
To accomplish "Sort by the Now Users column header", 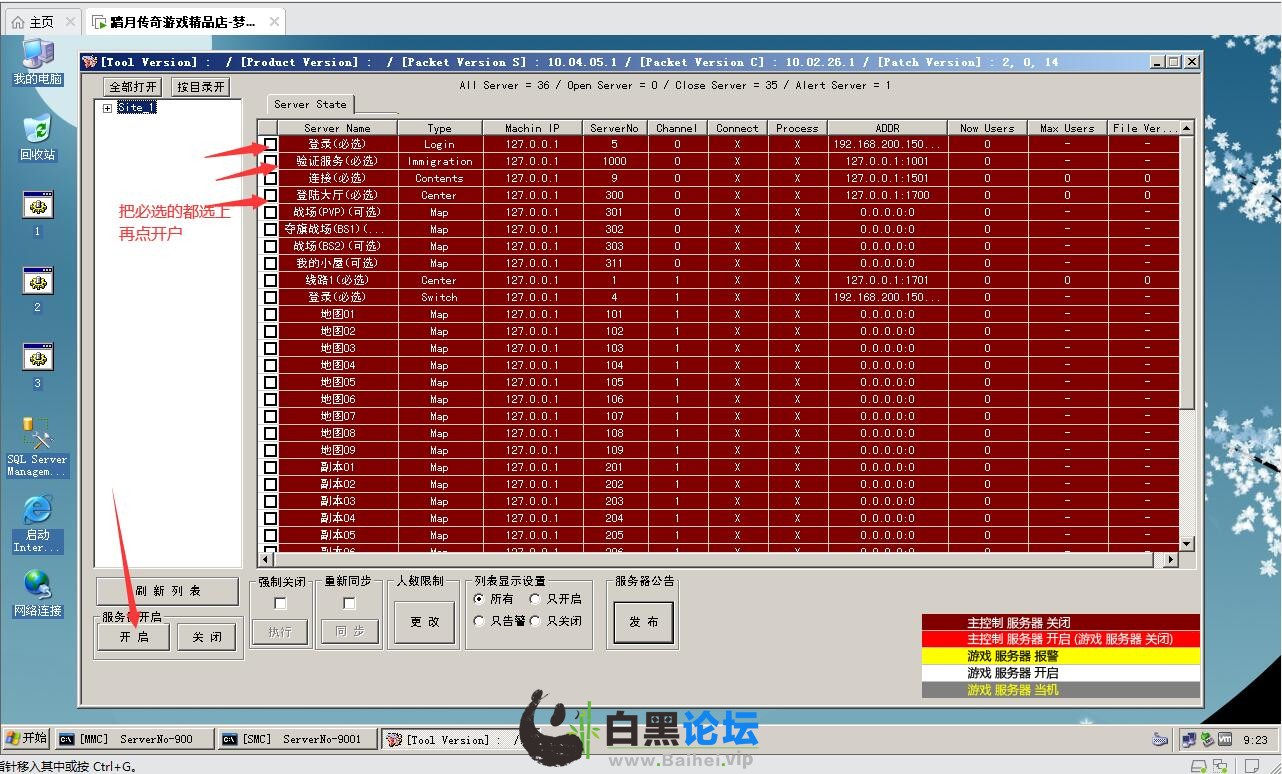I will pyautogui.click(x=987, y=128).
